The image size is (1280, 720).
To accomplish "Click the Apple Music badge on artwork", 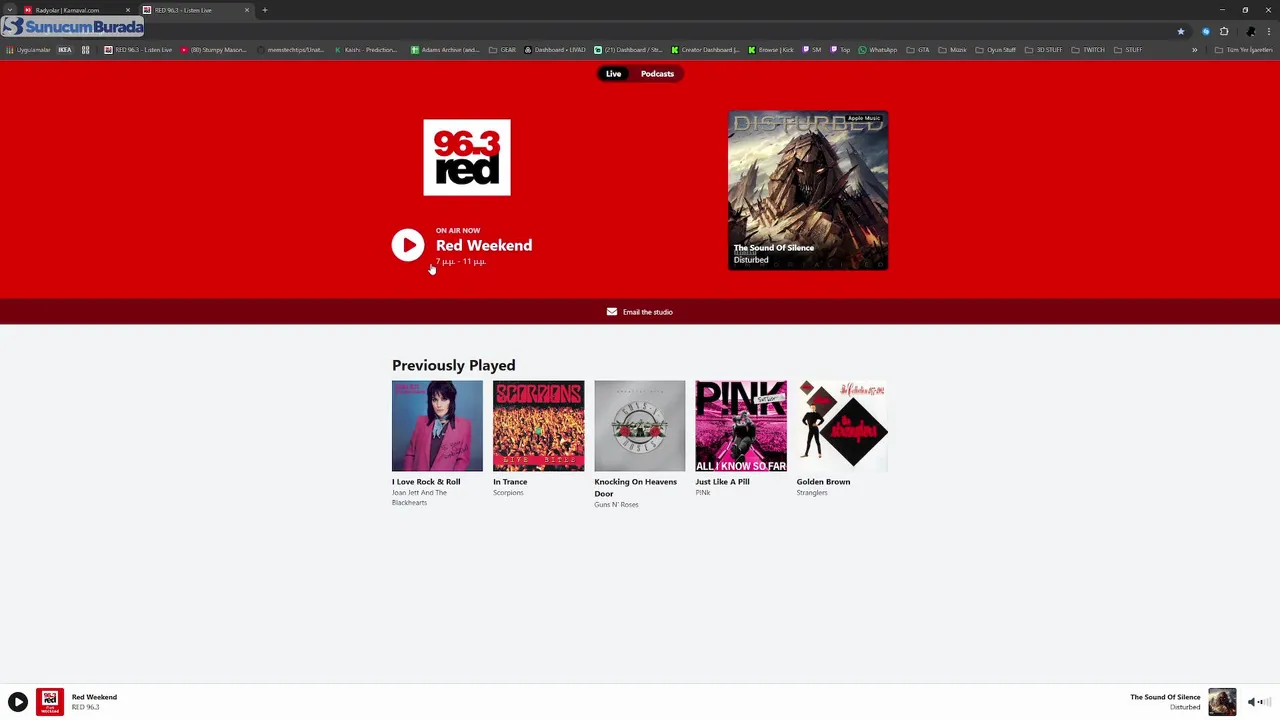I will [x=864, y=118].
